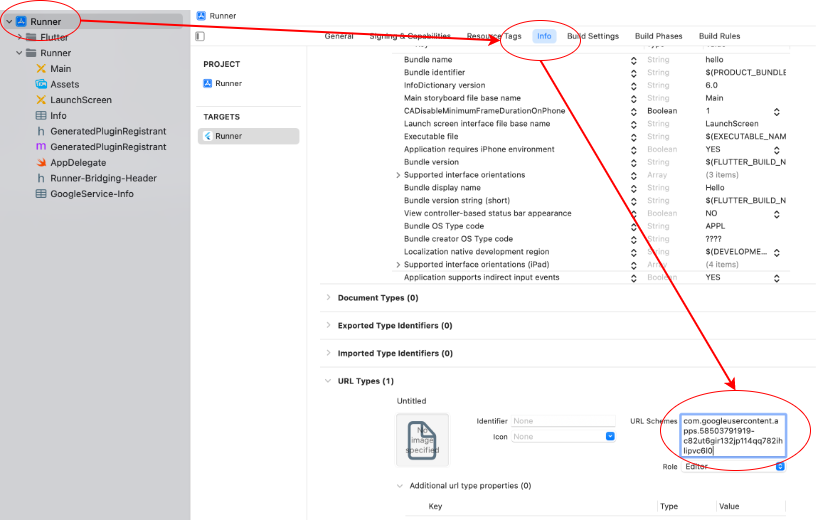Image resolution: width=817 pixels, height=521 pixels.
Task: Click the Launch screen interface file base name key
Action: [x=477, y=123]
